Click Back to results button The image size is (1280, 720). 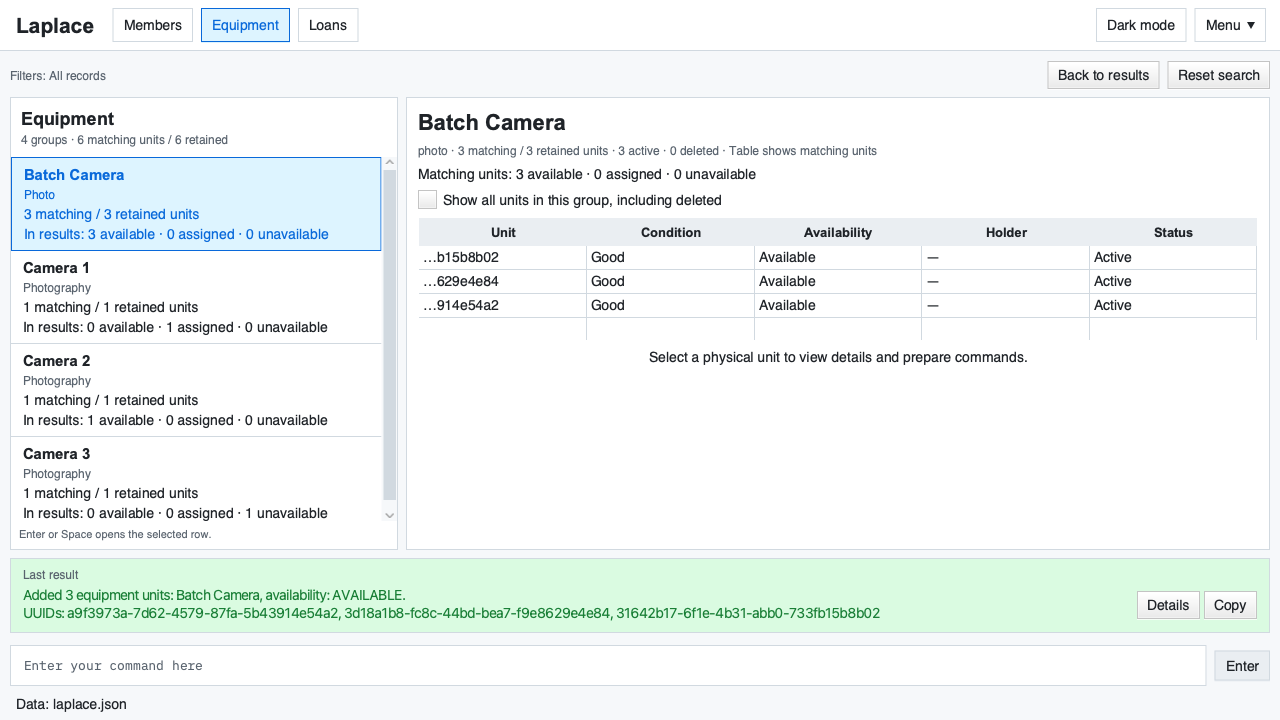click(1103, 75)
